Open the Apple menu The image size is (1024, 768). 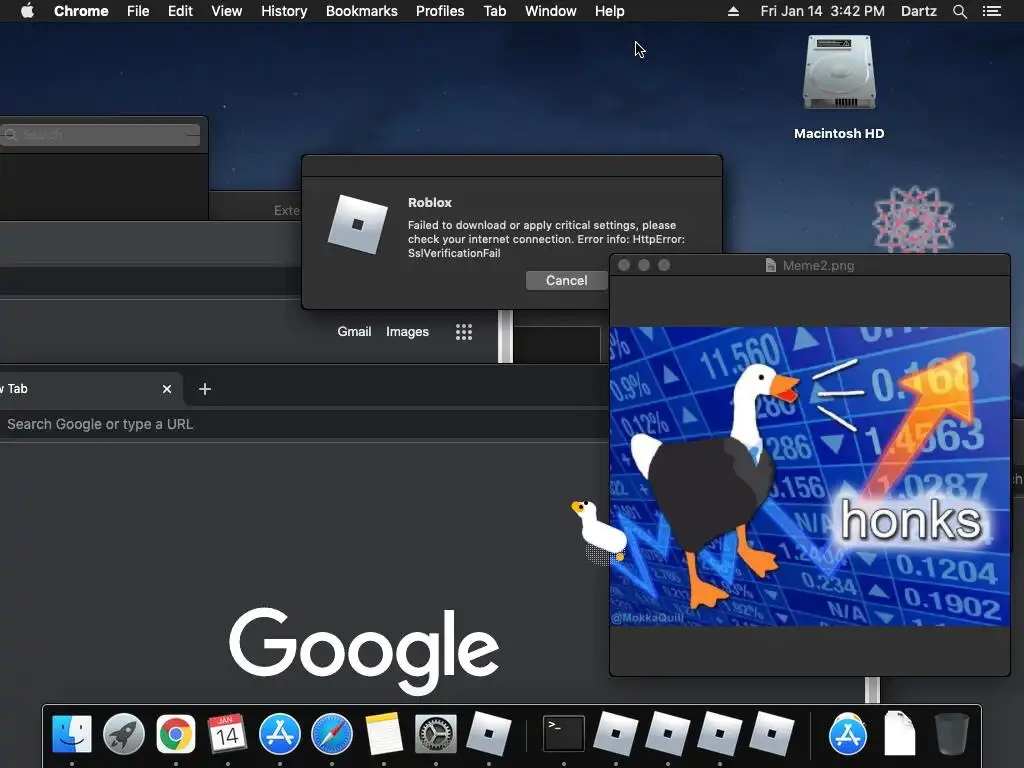point(27,11)
